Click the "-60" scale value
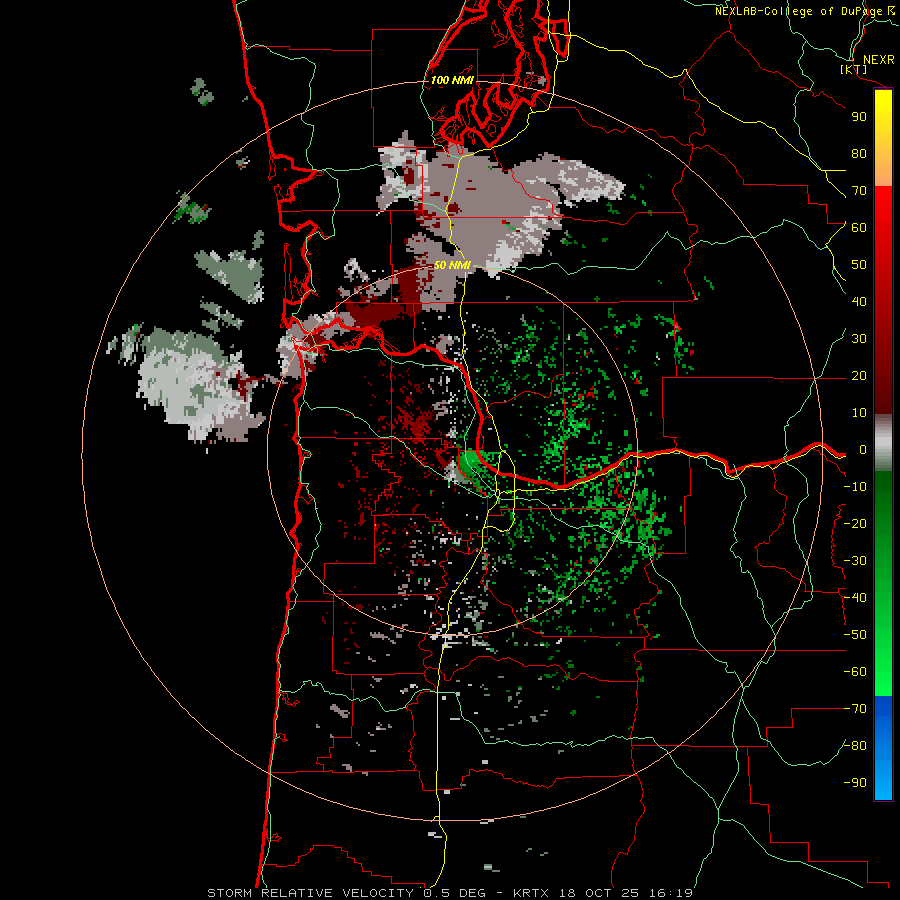 [x=855, y=672]
